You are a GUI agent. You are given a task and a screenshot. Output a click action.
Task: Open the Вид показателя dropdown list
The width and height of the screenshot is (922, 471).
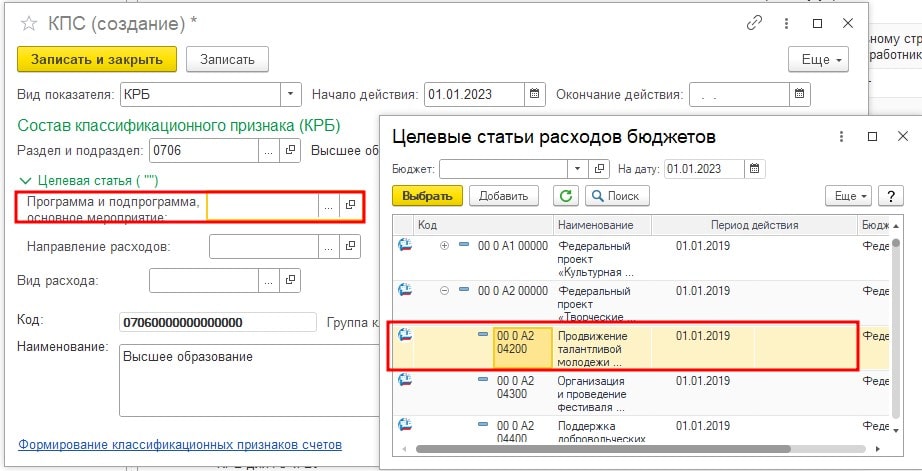290,95
